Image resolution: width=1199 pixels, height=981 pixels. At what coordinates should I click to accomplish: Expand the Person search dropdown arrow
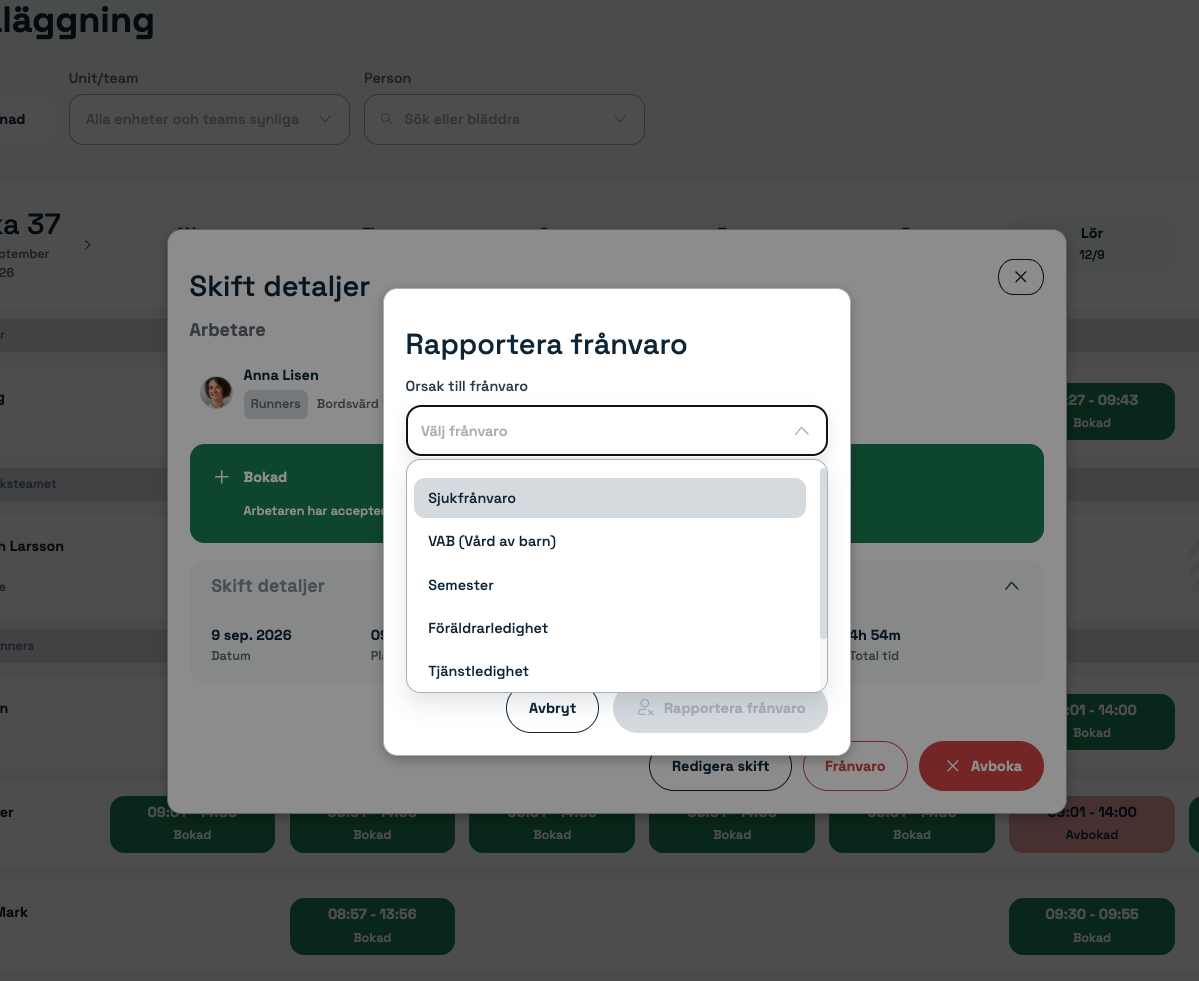coord(620,119)
